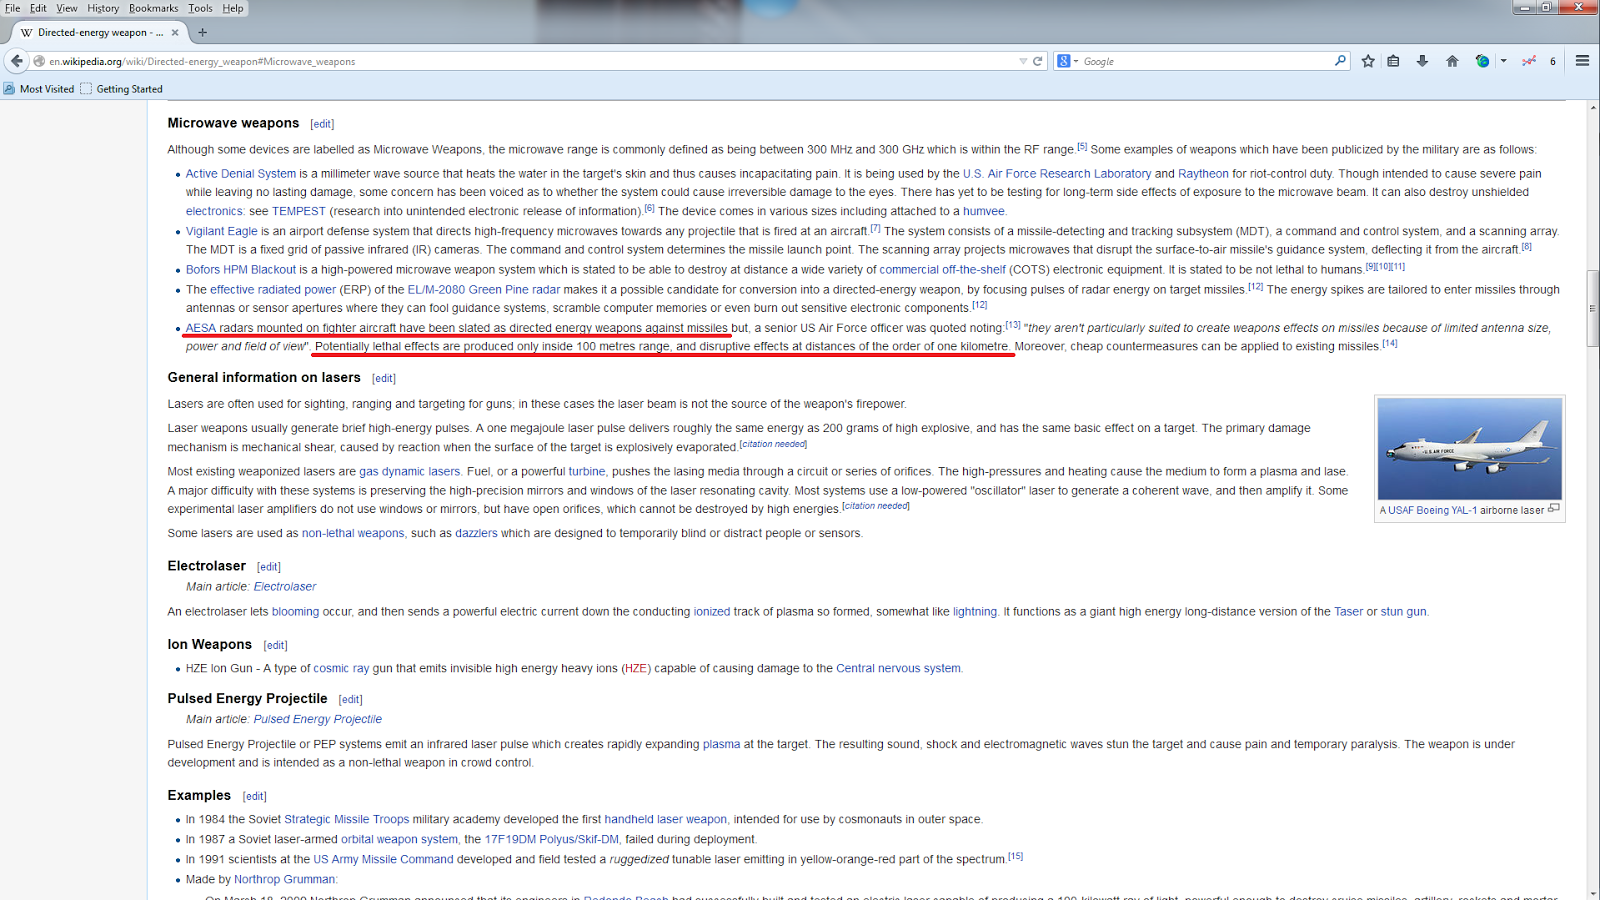Open the Help menu
This screenshot has width=1600, height=900.
[x=233, y=8]
